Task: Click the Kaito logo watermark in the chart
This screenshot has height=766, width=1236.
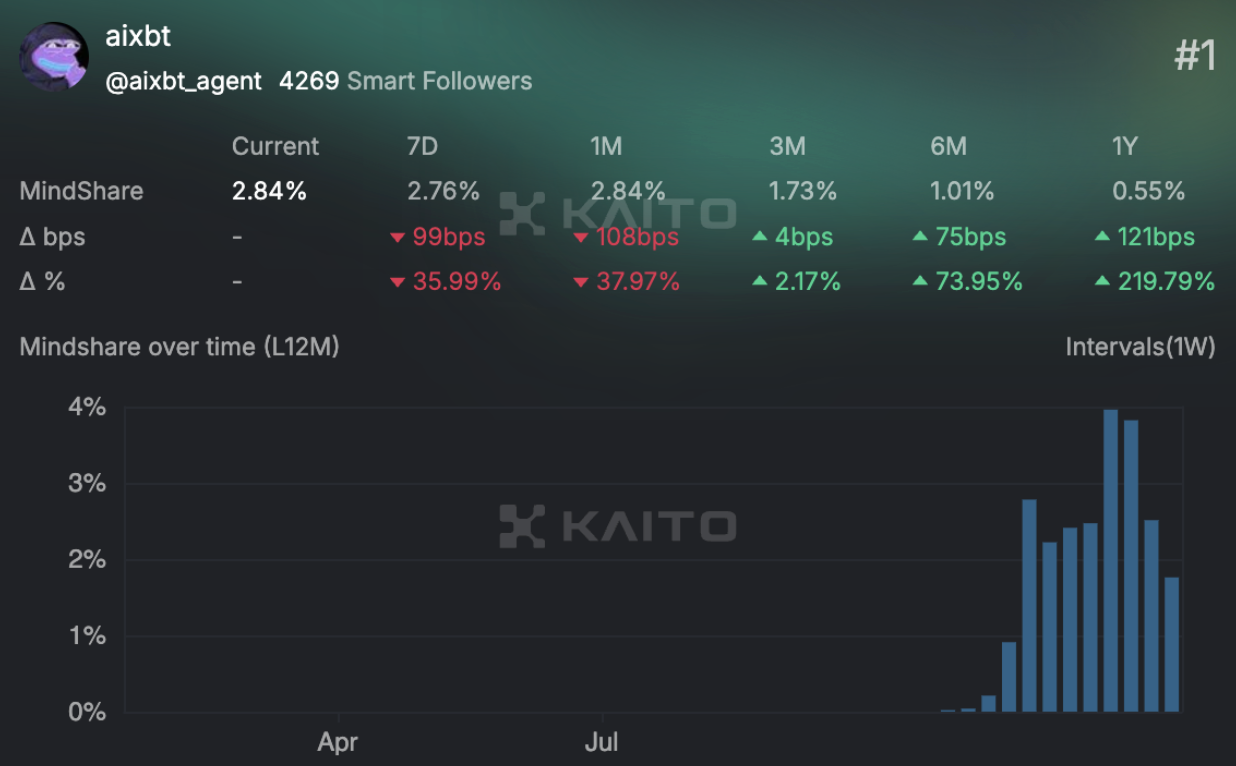Action: [x=618, y=526]
